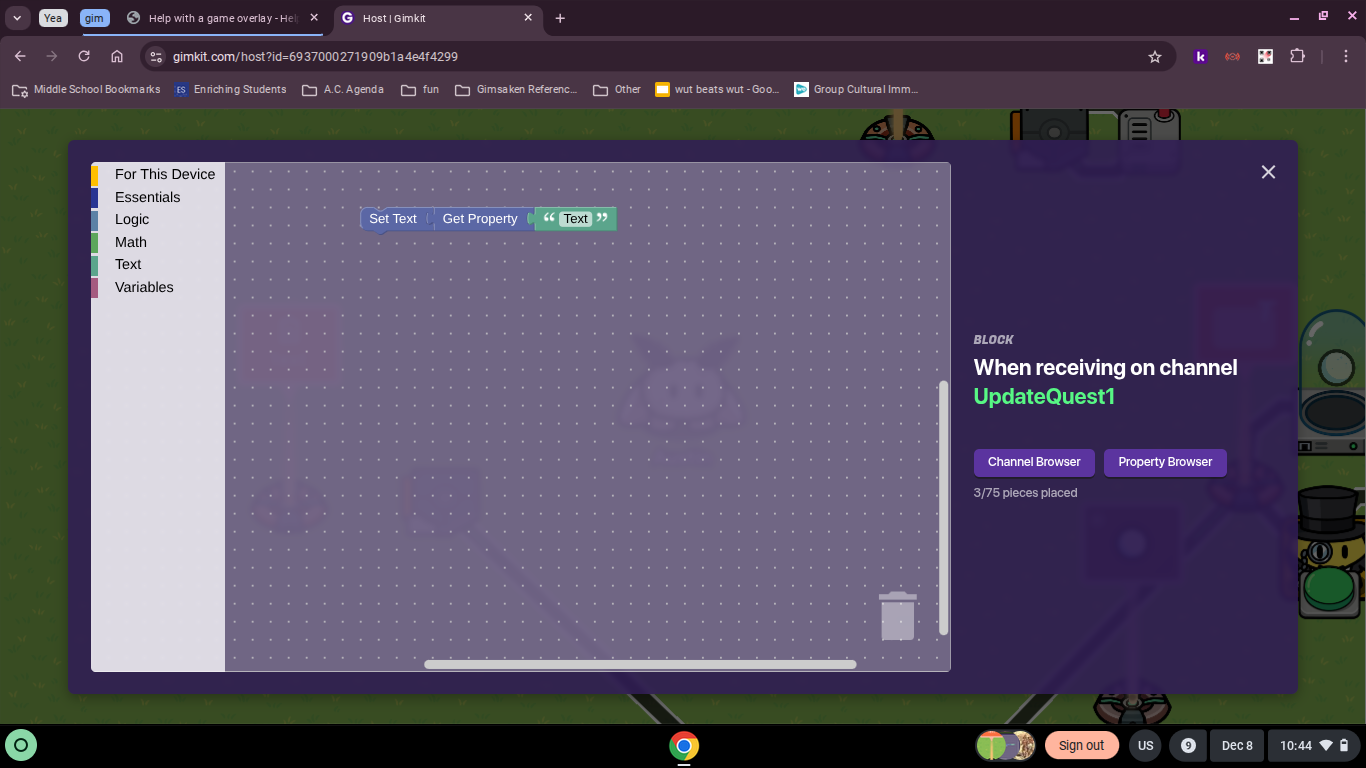Click the trash can icon in workspace
Image resolution: width=1366 pixels, height=768 pixels.
click(x=897, y=616)
